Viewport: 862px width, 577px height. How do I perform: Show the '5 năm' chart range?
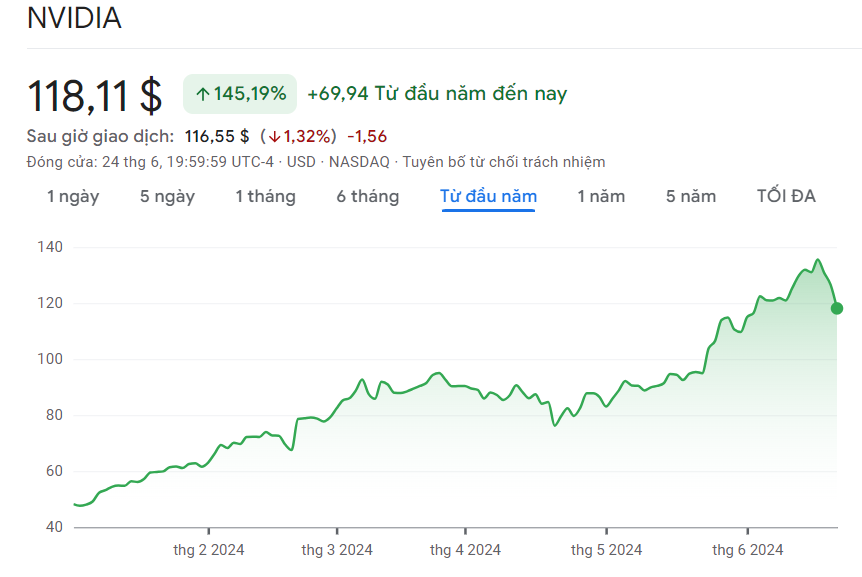point(691,196)
